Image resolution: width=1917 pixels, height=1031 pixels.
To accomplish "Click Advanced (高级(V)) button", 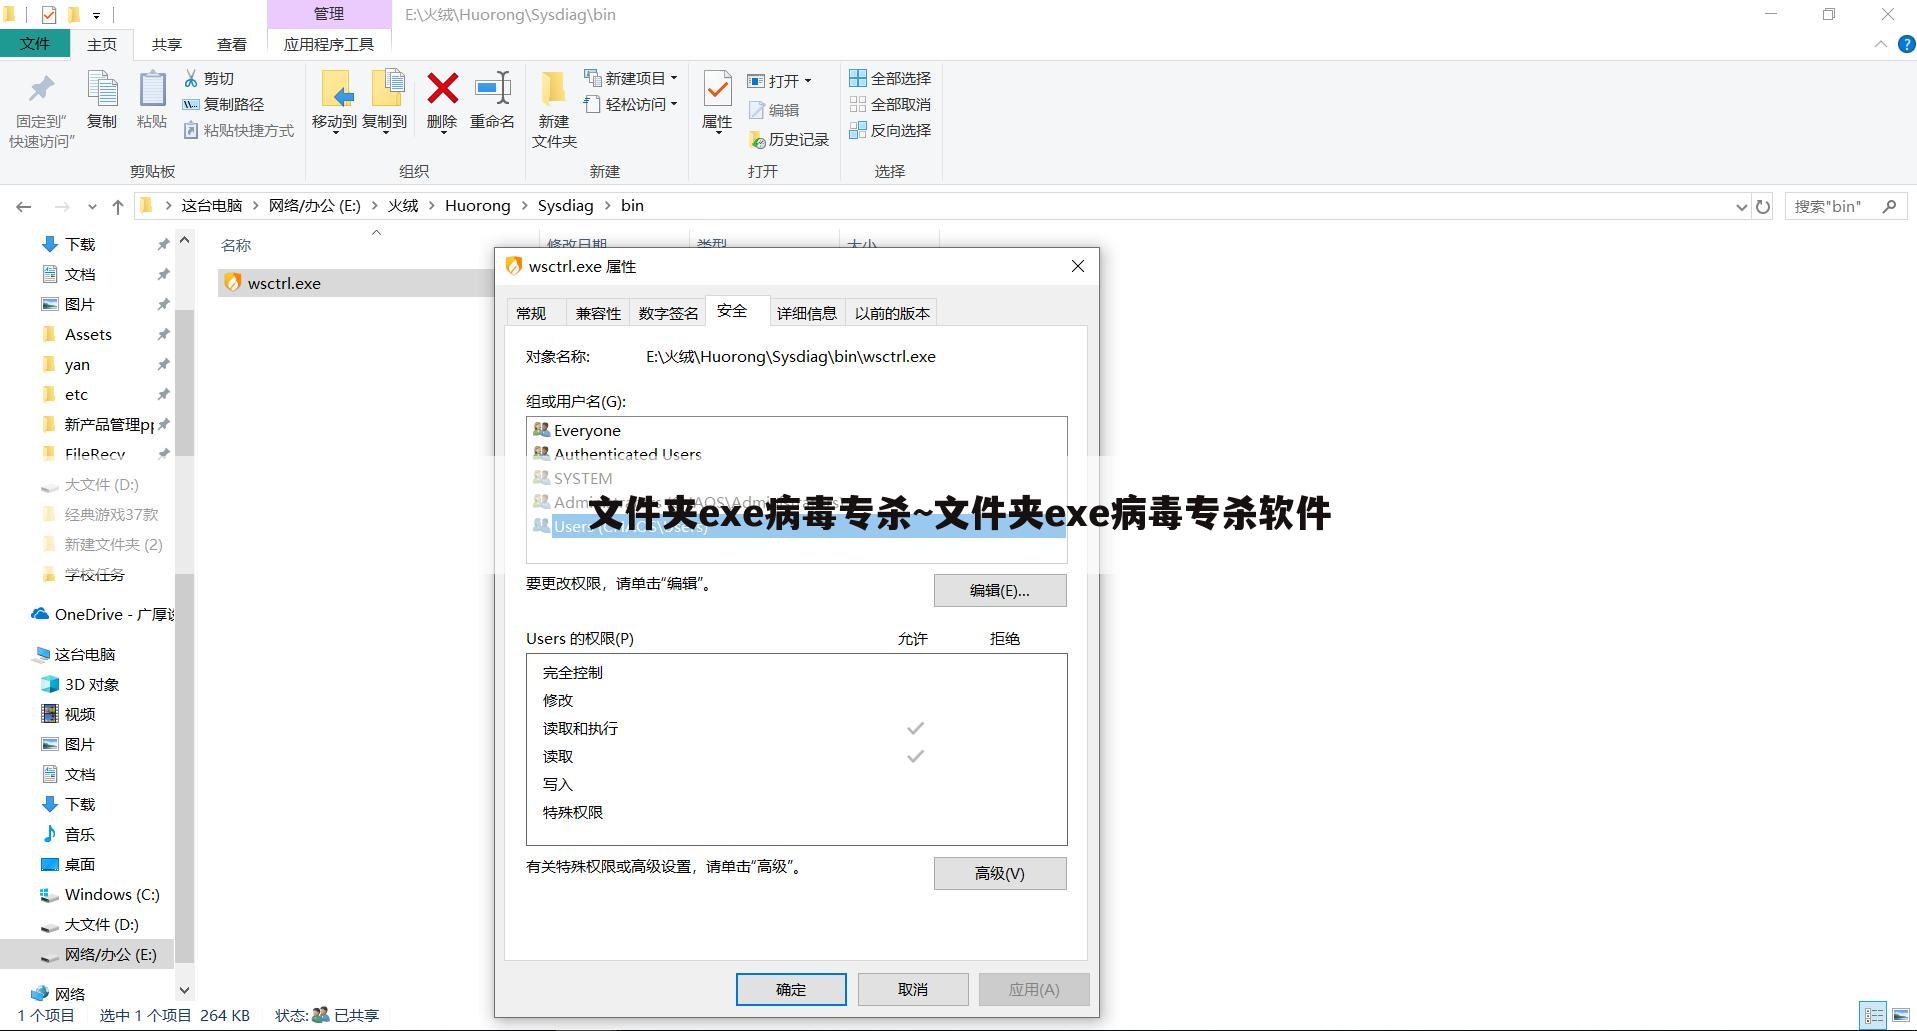I will coord(1000,874).
